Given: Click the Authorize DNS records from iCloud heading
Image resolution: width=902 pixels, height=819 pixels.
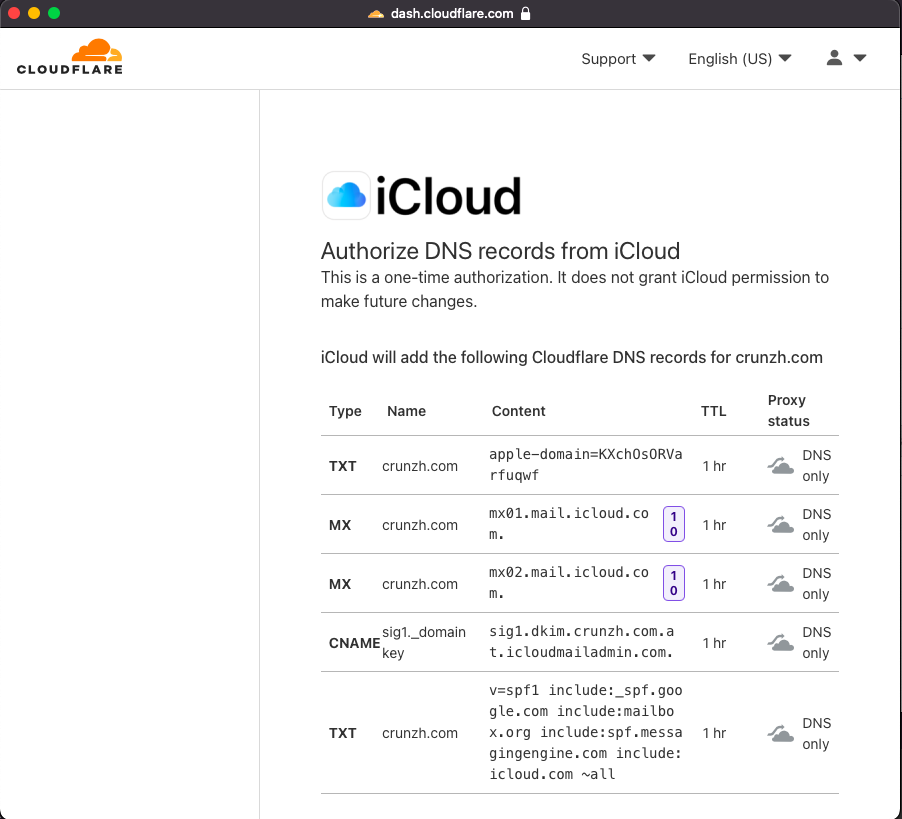Looking at the screenshot, I should pyautogui.click(x=500, y=251).
